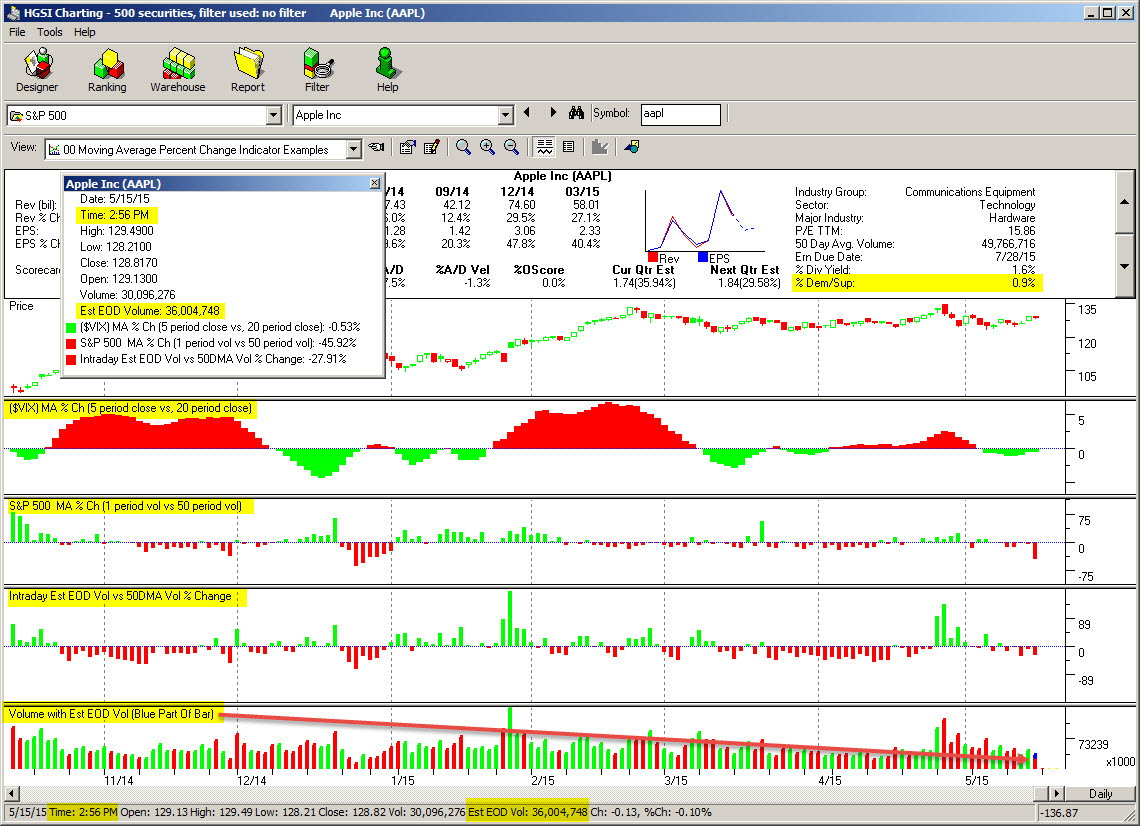Click the Next Qtr Est value
The height and width of the screenshot is (826, 1140).
click(x=749, y=283)
